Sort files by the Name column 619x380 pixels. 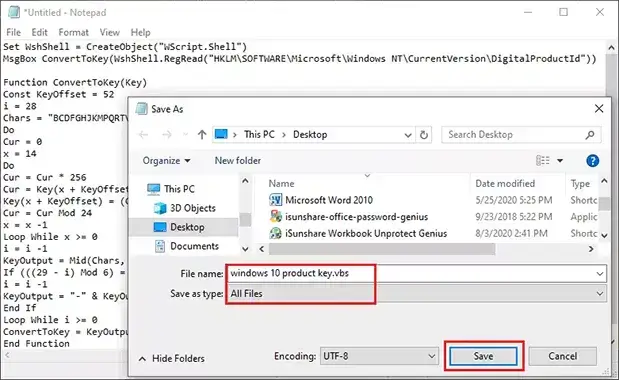[281, 183]
